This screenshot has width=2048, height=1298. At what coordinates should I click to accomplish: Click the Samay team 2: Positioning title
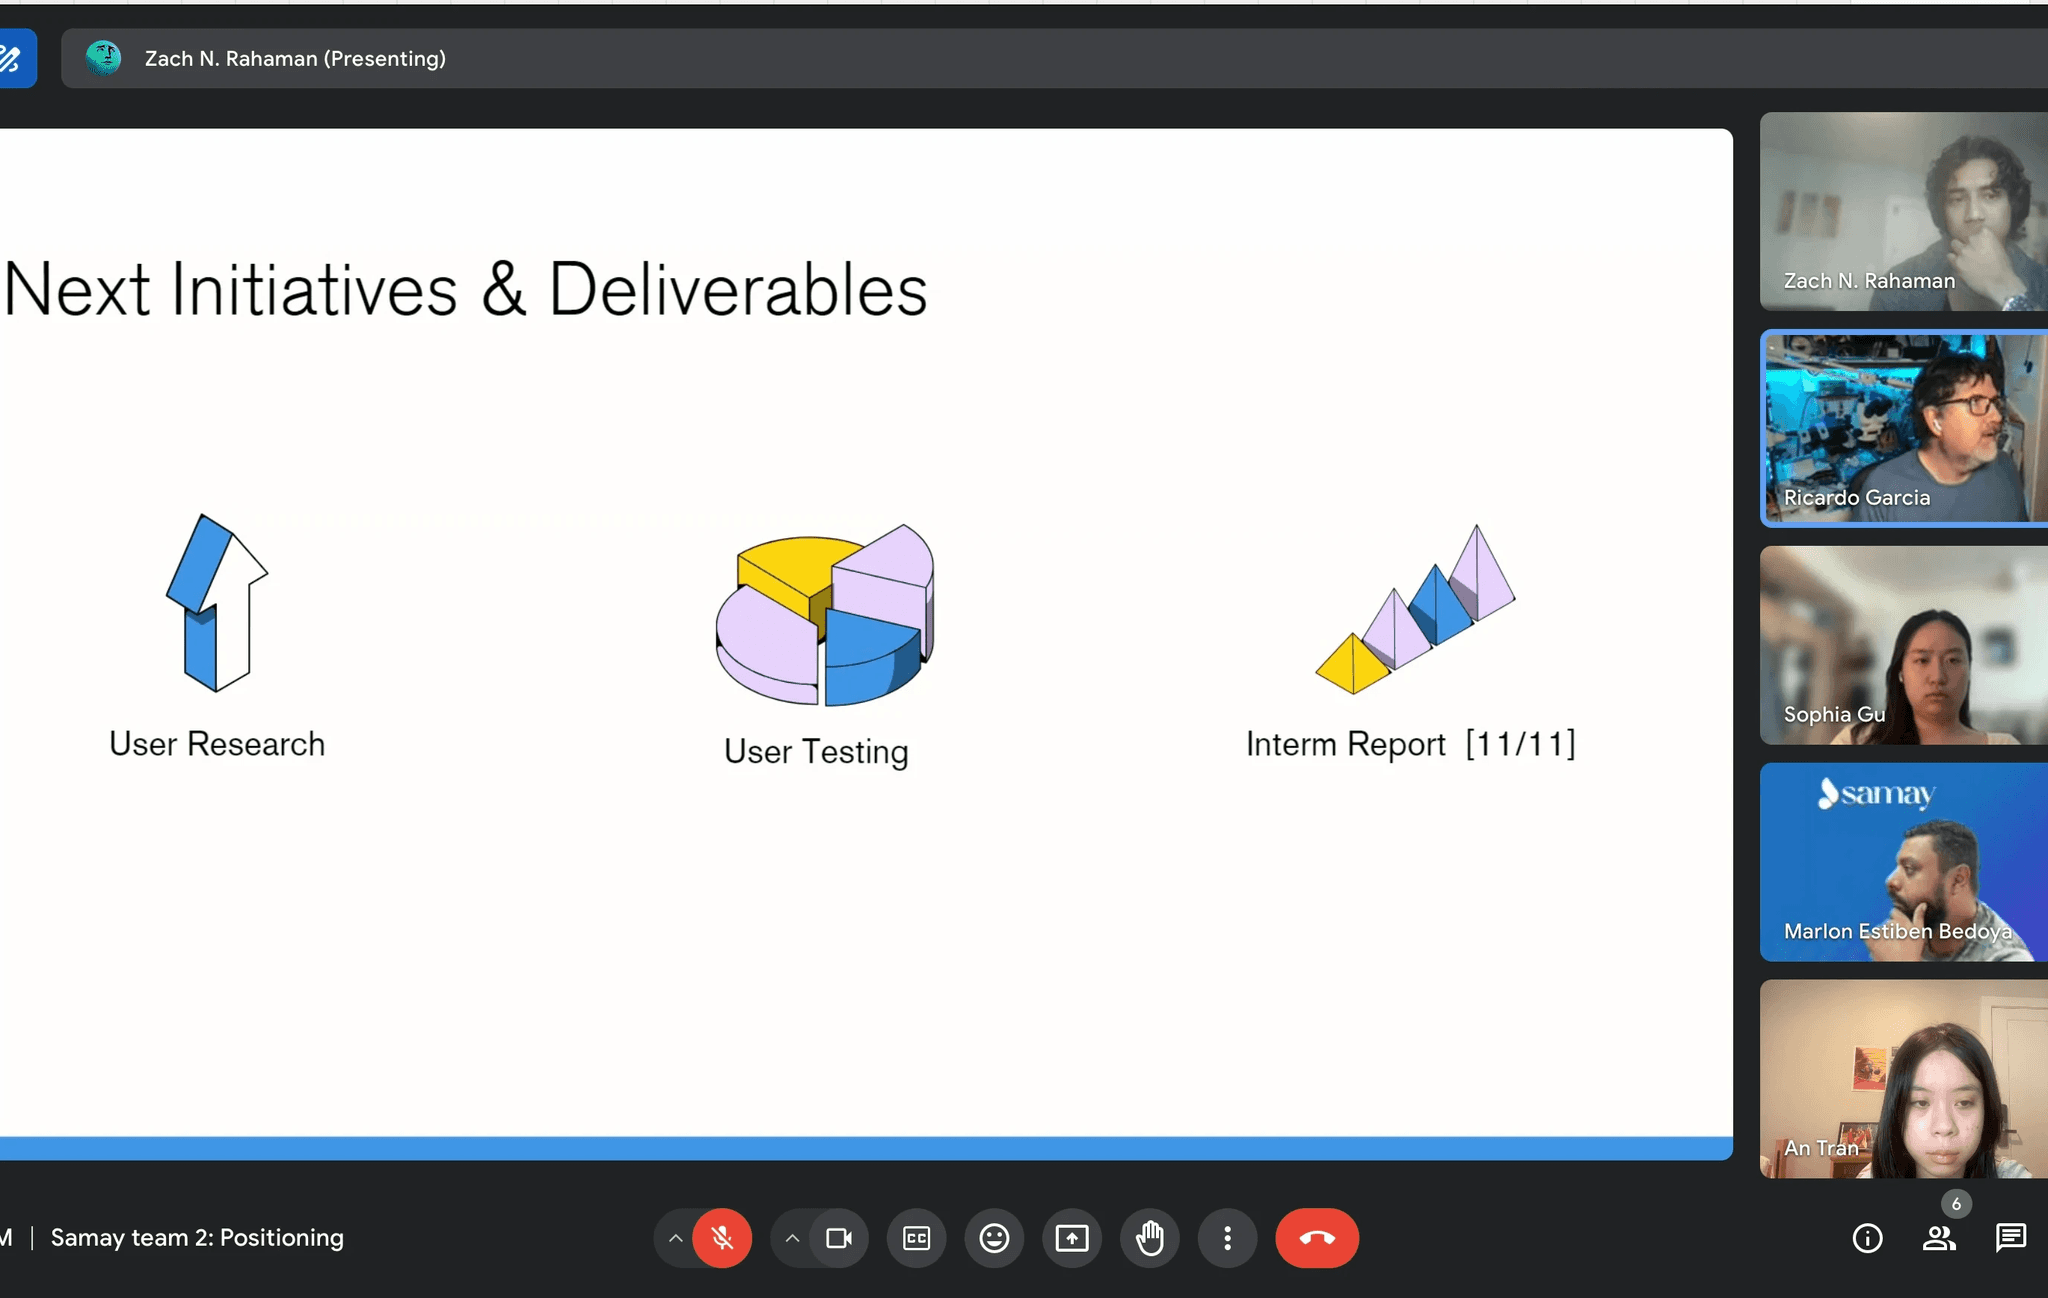(197, 1238)
